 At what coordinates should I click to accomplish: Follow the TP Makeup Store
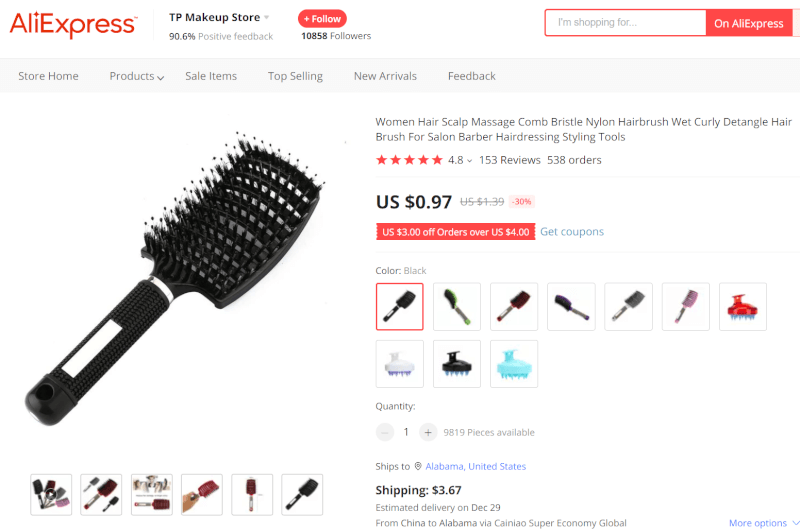tap(322, 19)
